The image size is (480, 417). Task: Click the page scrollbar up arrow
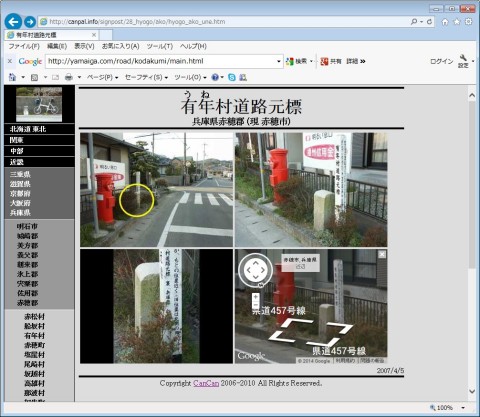coord(472,95)
